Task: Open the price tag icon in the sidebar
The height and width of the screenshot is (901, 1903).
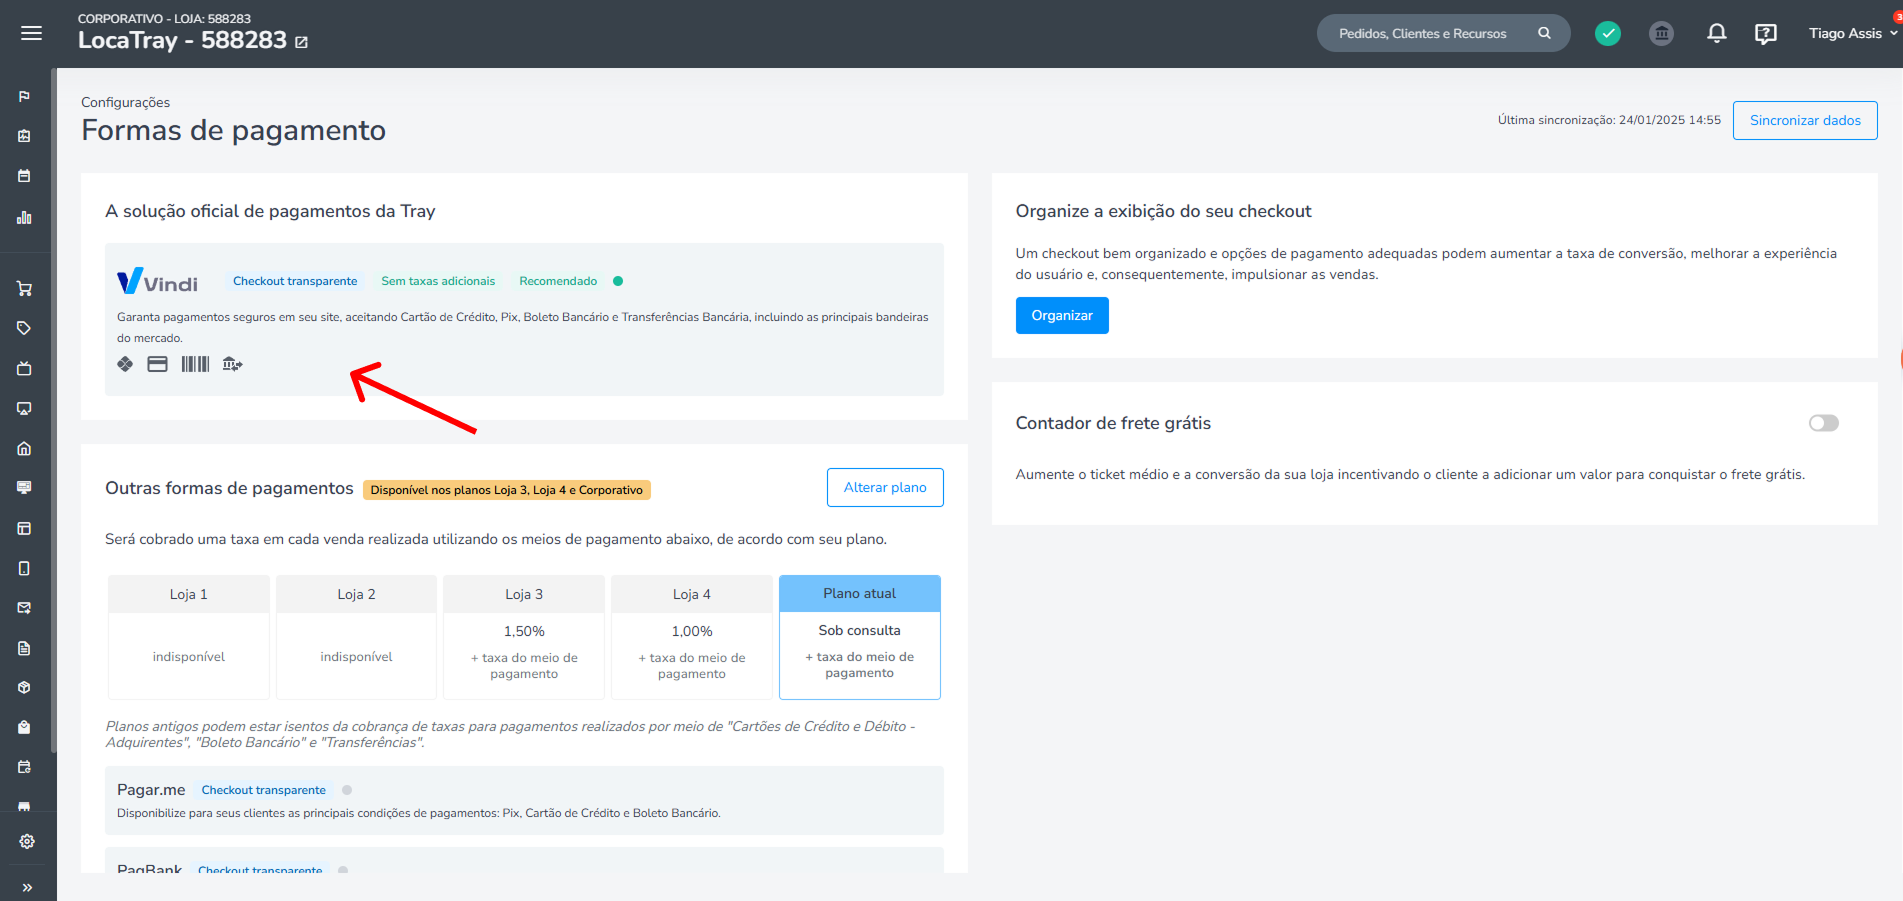Action: tap(25, 328)
